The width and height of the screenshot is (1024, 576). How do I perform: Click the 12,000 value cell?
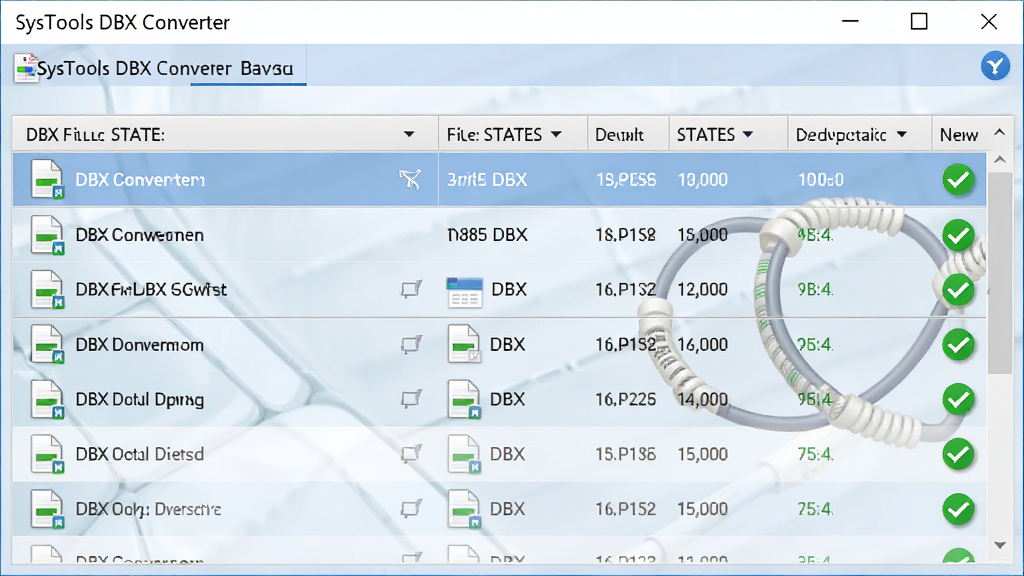[703, 289]
